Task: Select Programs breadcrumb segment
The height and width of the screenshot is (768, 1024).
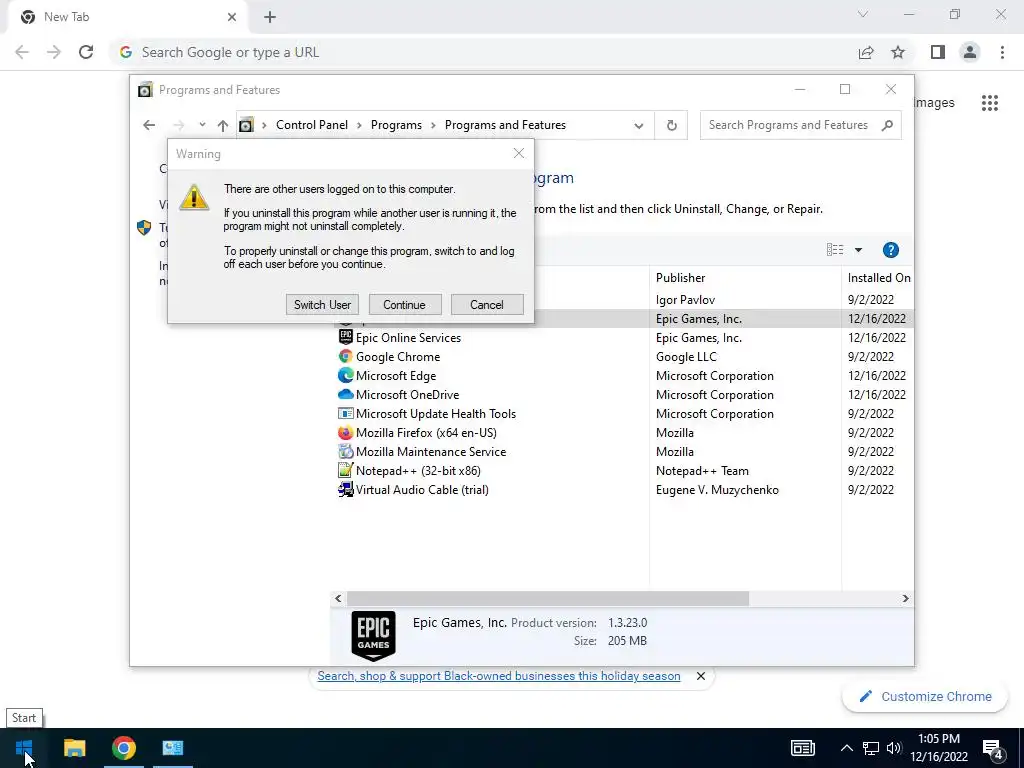Action: (396, 125)
